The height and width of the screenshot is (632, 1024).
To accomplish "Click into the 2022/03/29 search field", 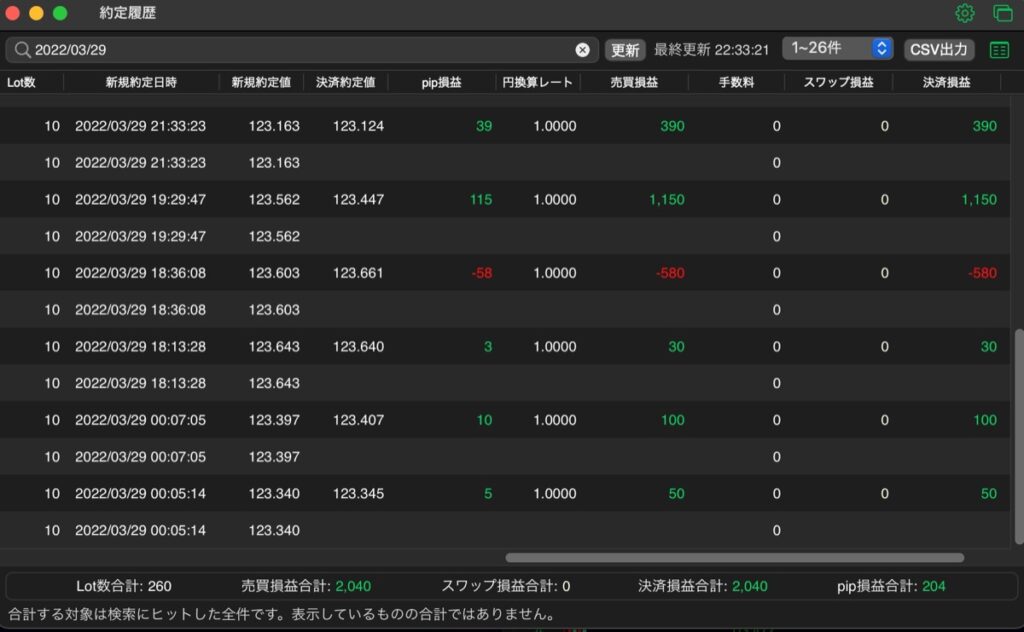I will [x=302, y=50].
